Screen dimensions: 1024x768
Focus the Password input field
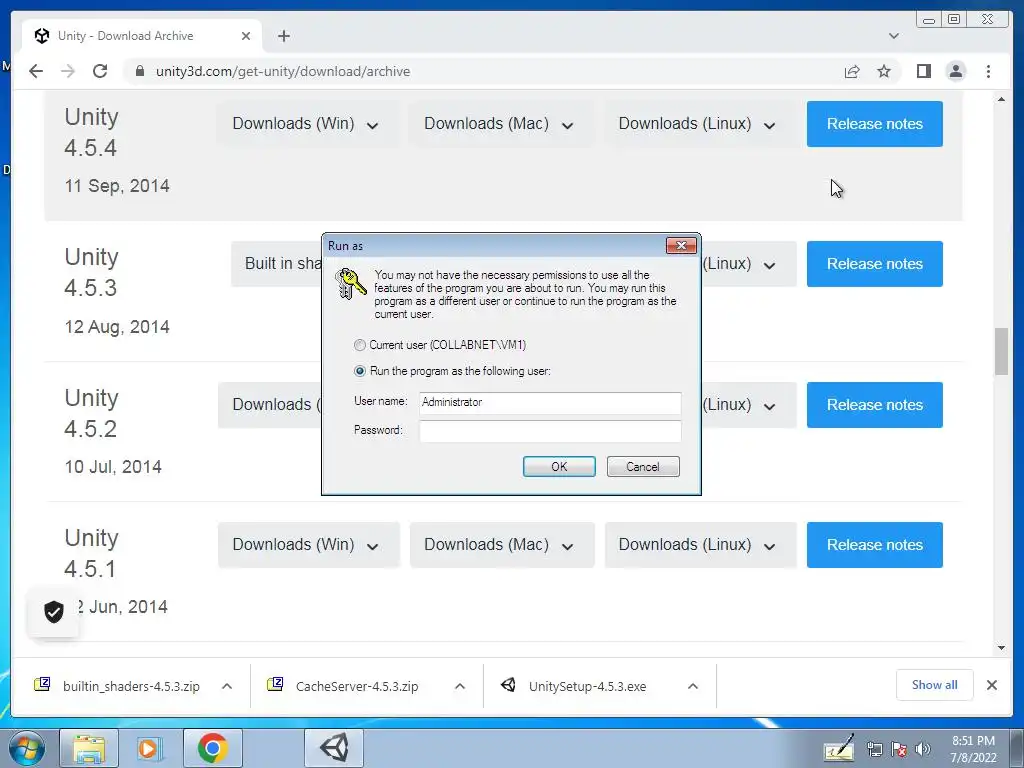tap(550, 431)
